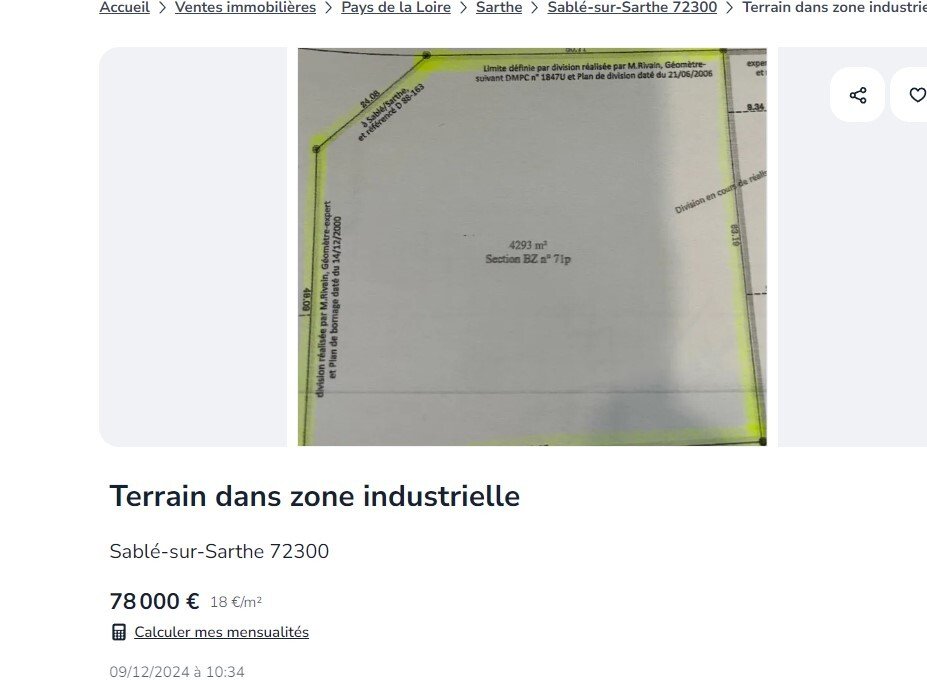Click chevron after Ventes immobilières
927x683 pixels.
[329, 8]
